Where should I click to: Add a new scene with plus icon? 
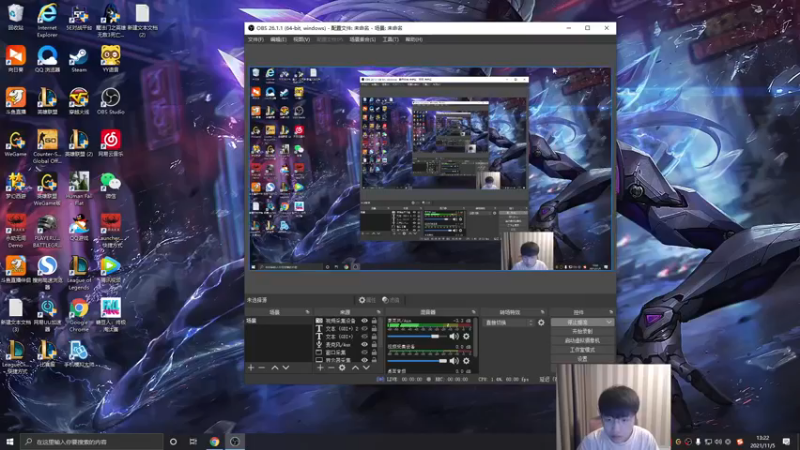[251, 367]
